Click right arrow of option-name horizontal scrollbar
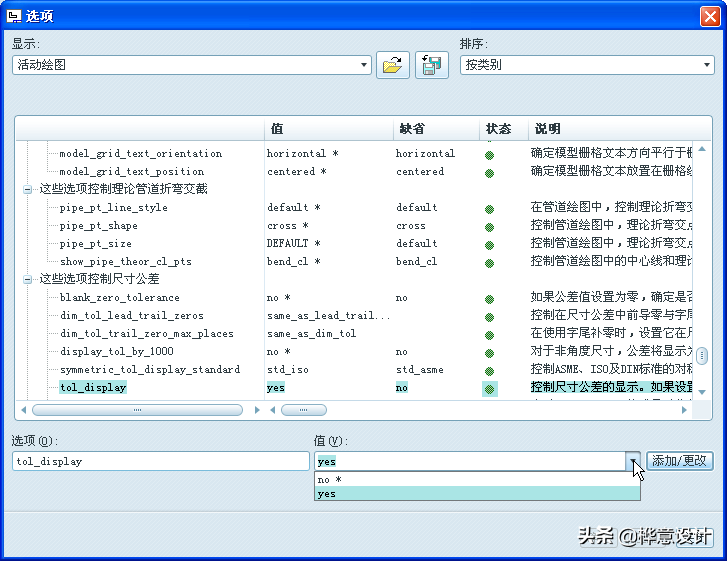727x561 pixels. tap(257, 410)
